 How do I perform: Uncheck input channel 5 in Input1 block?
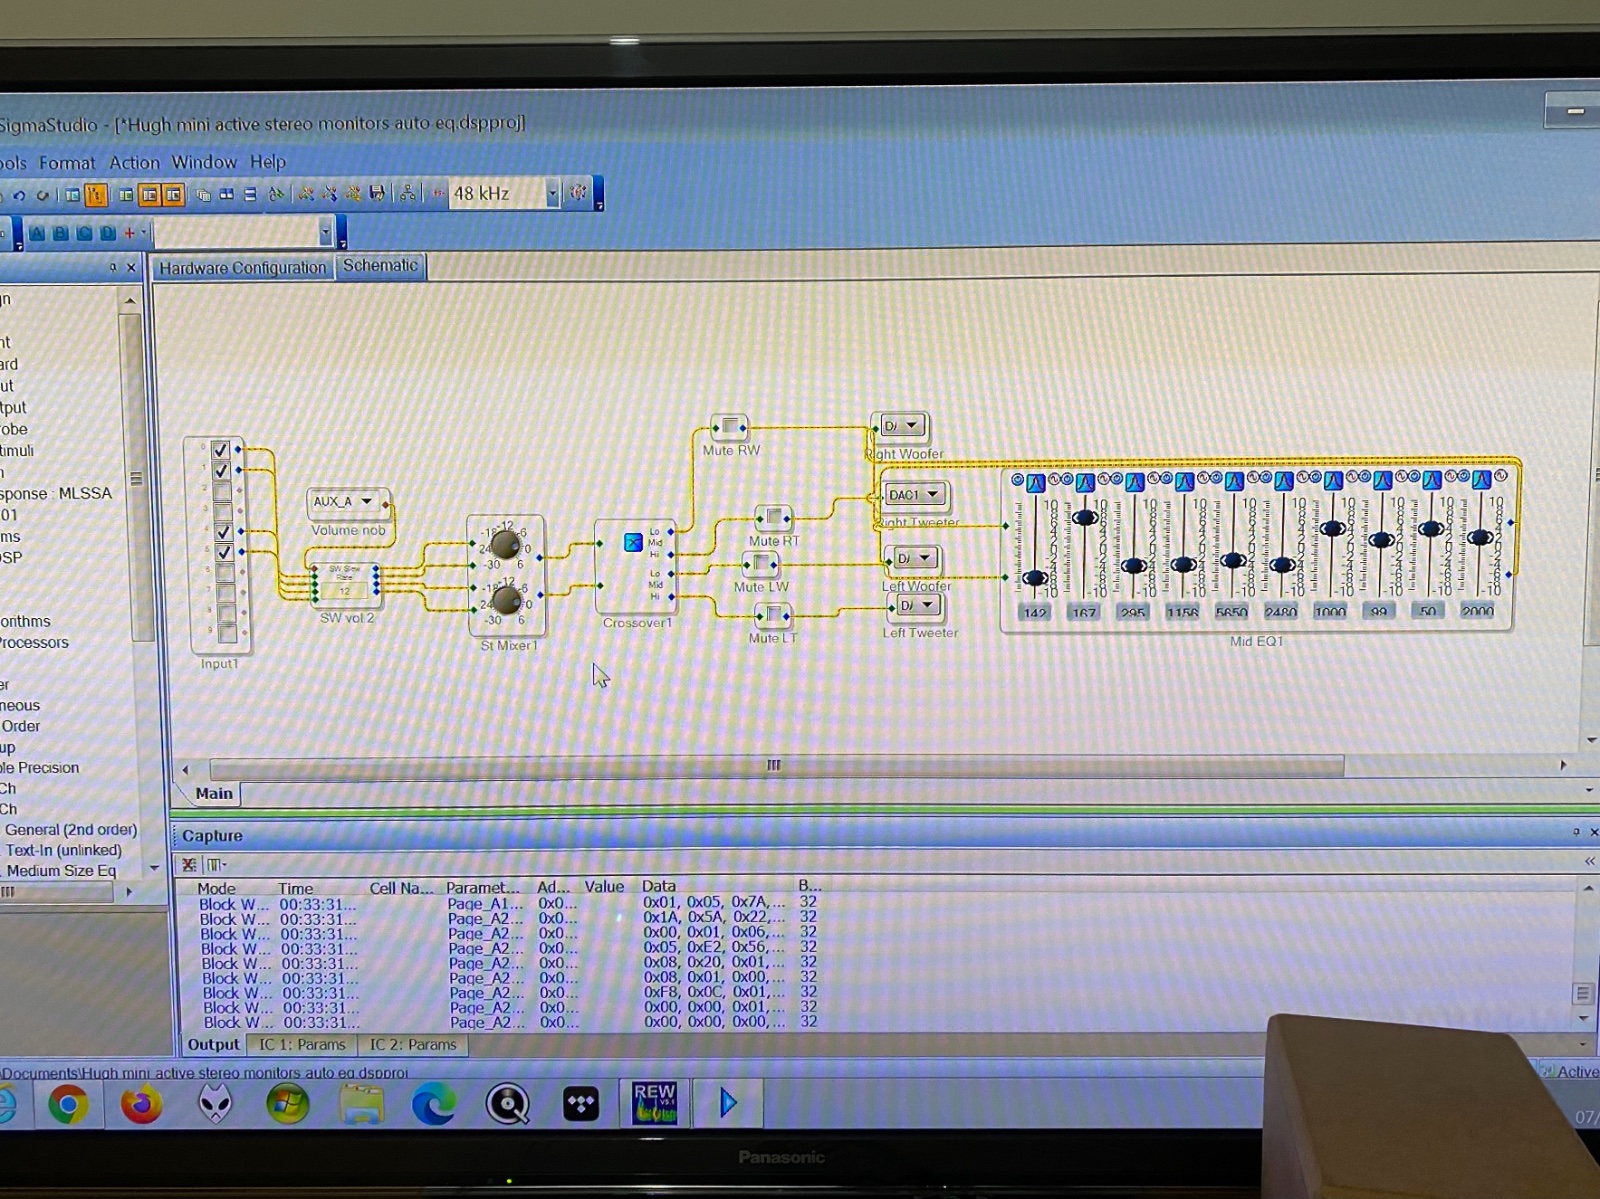click(x=224, y=552)
